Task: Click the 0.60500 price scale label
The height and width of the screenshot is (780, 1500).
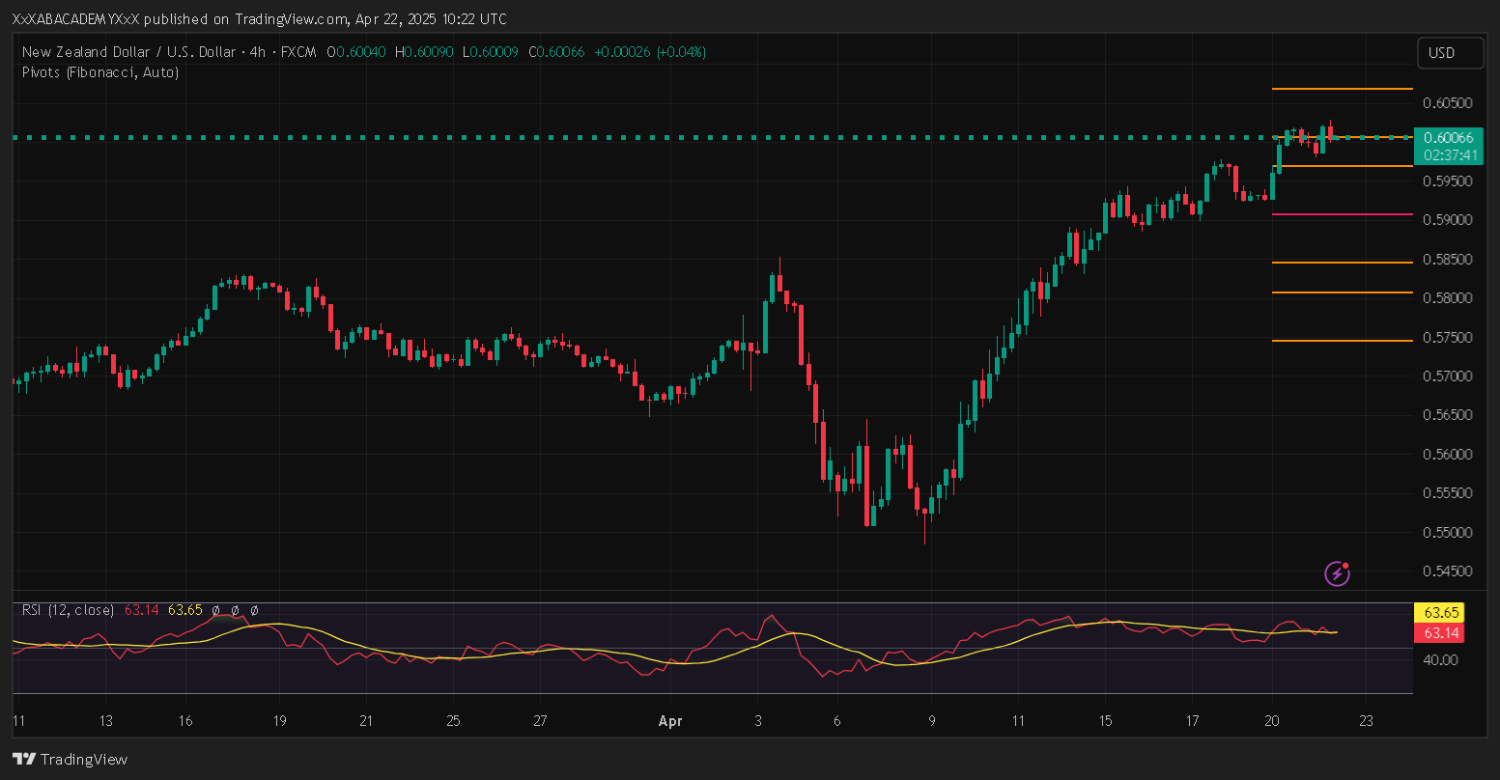Action: click(x=1447, y=103)
